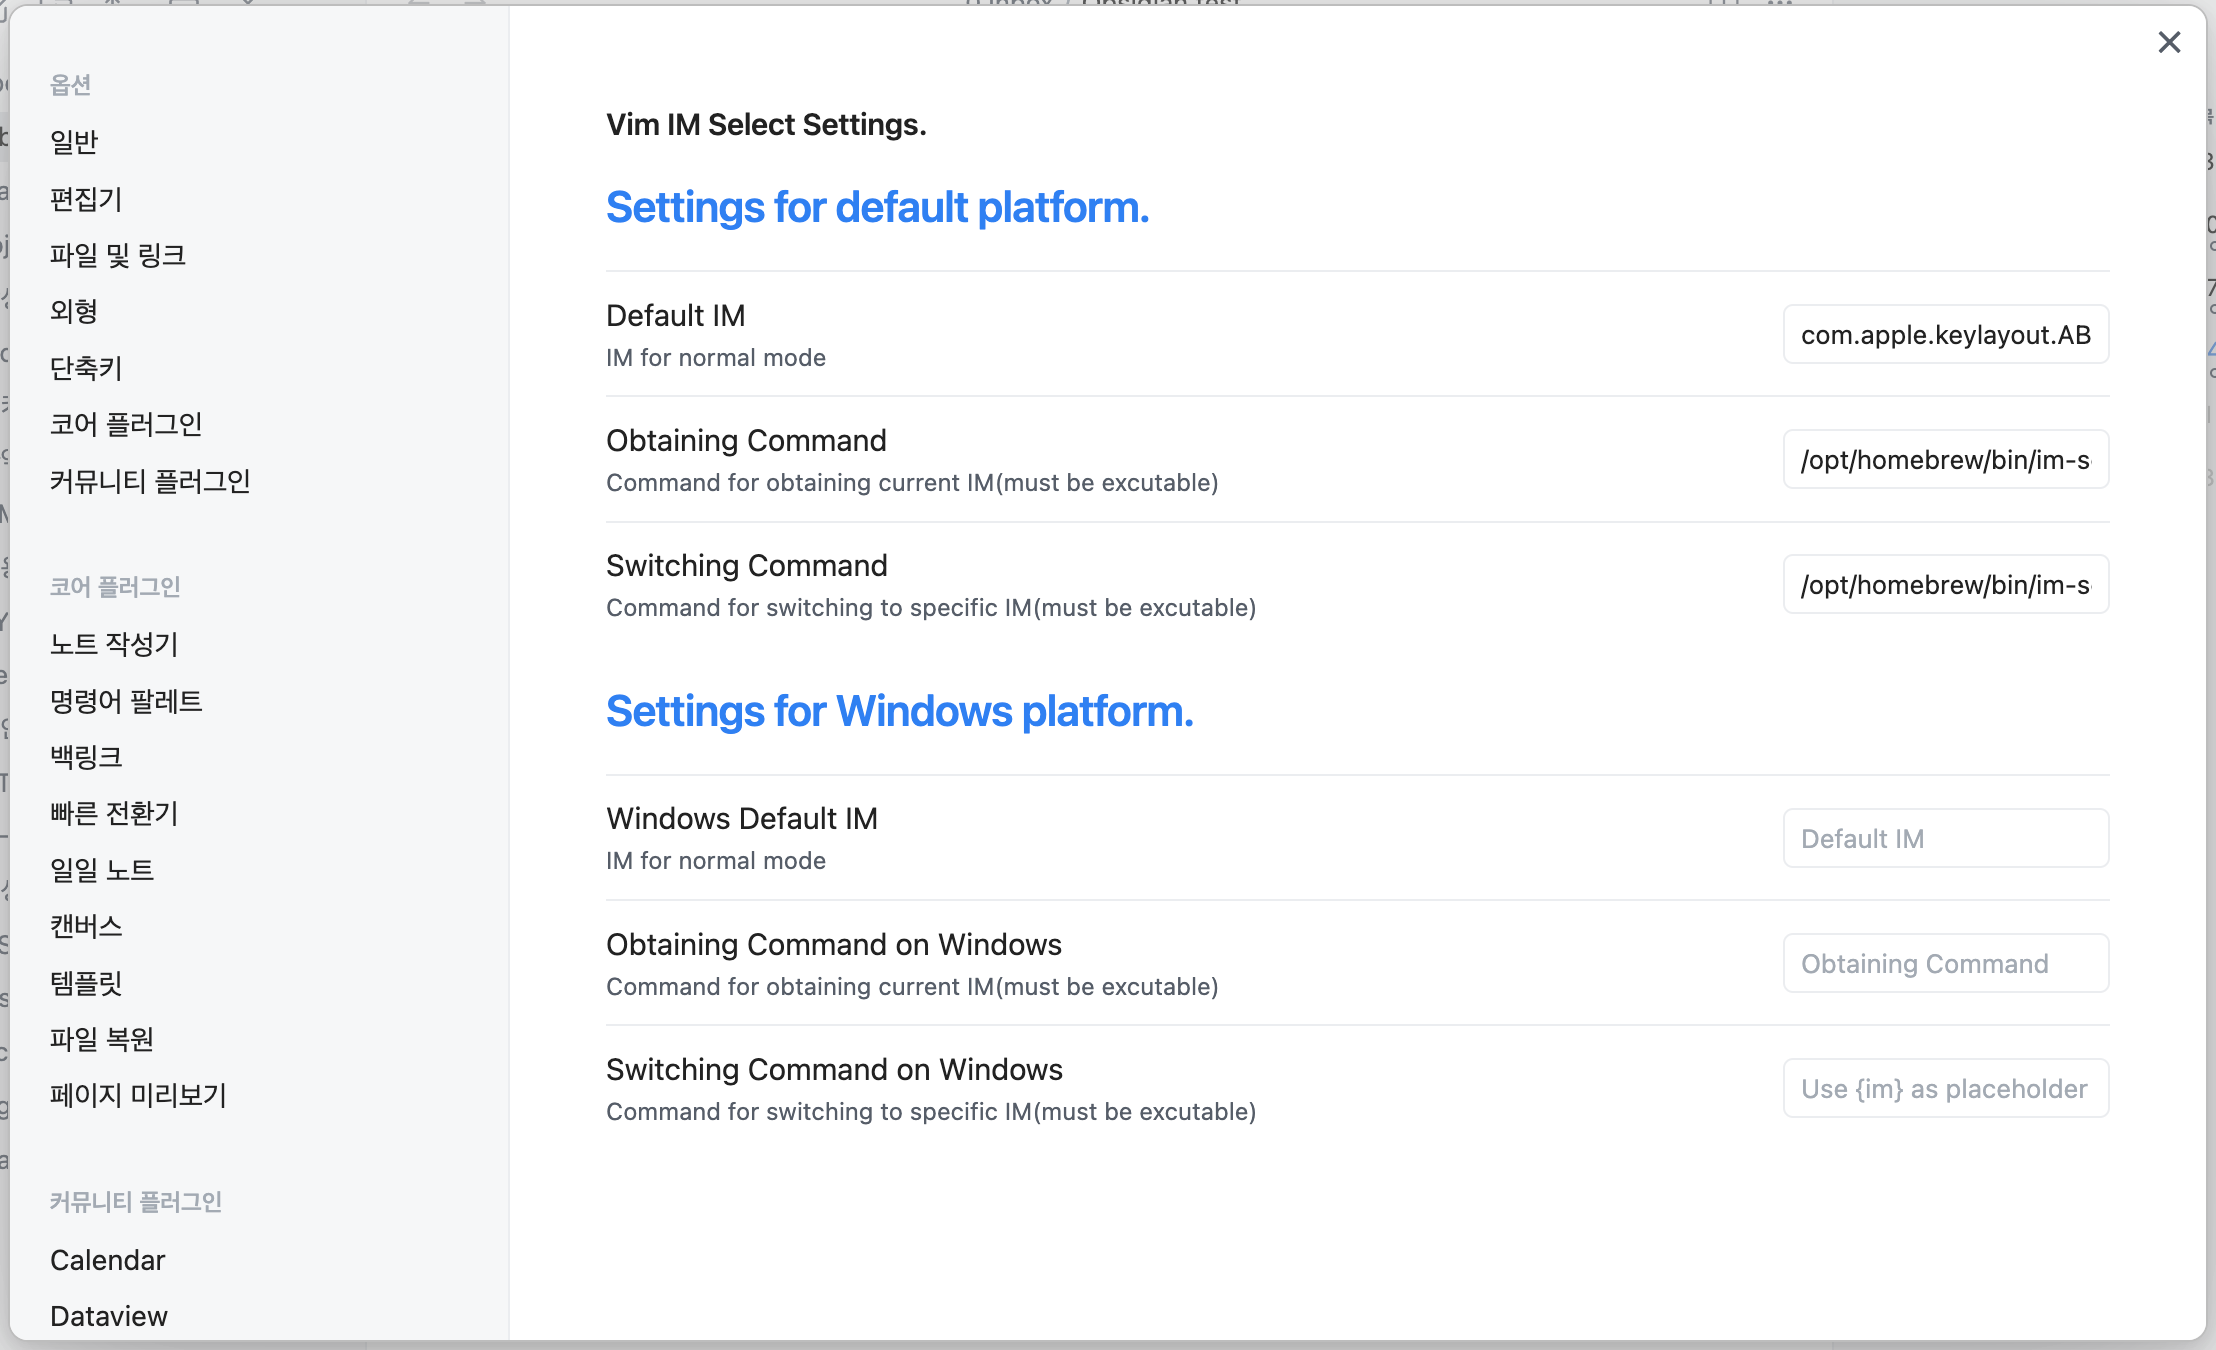Focus the Obtaining Command text field
2216x1350 pixels.
click(1945, 460)
